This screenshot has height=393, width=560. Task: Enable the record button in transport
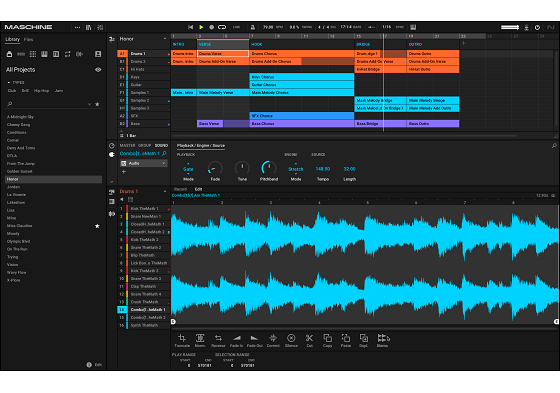[211, 27]
